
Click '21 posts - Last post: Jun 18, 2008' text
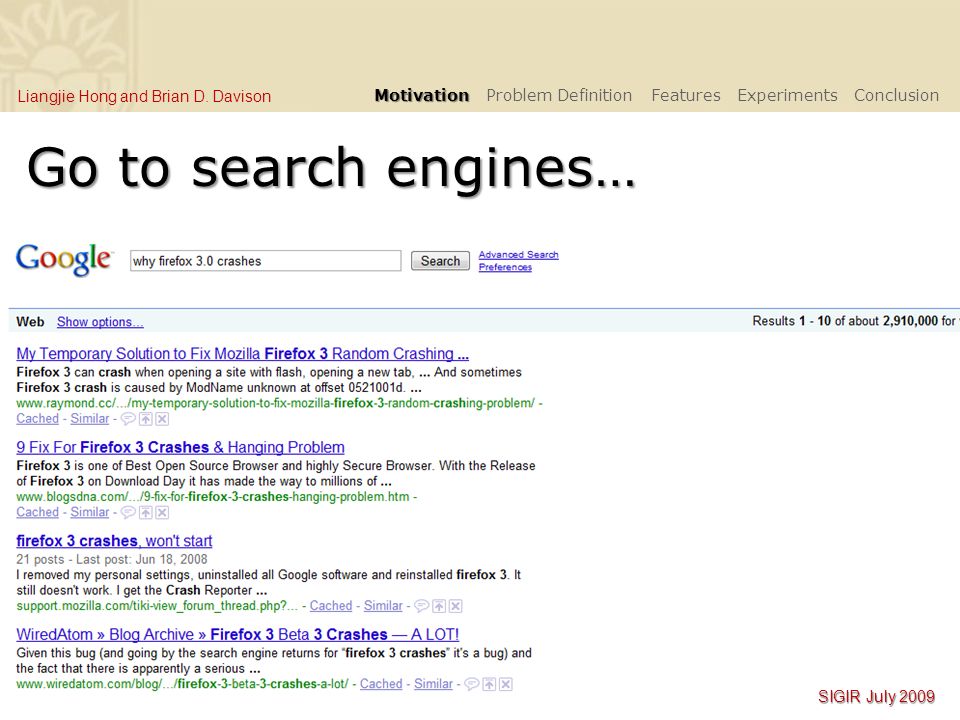[x=111, y=560]
